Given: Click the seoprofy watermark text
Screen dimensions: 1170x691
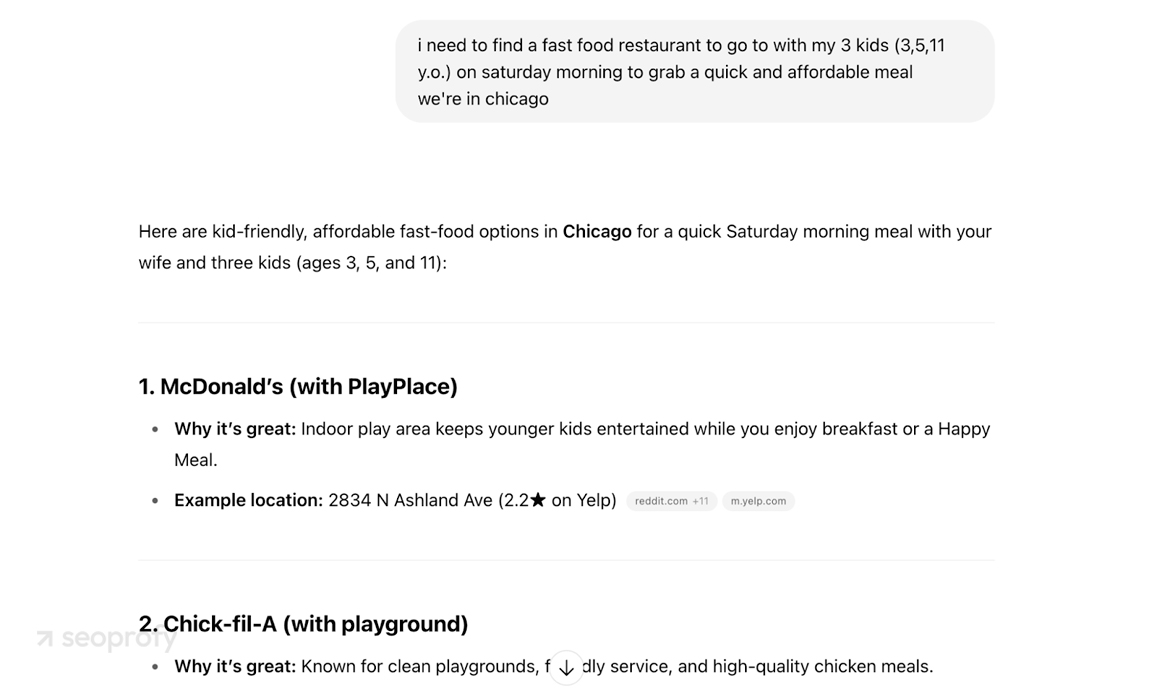Looking at the screenshot, I should point(119,639).
